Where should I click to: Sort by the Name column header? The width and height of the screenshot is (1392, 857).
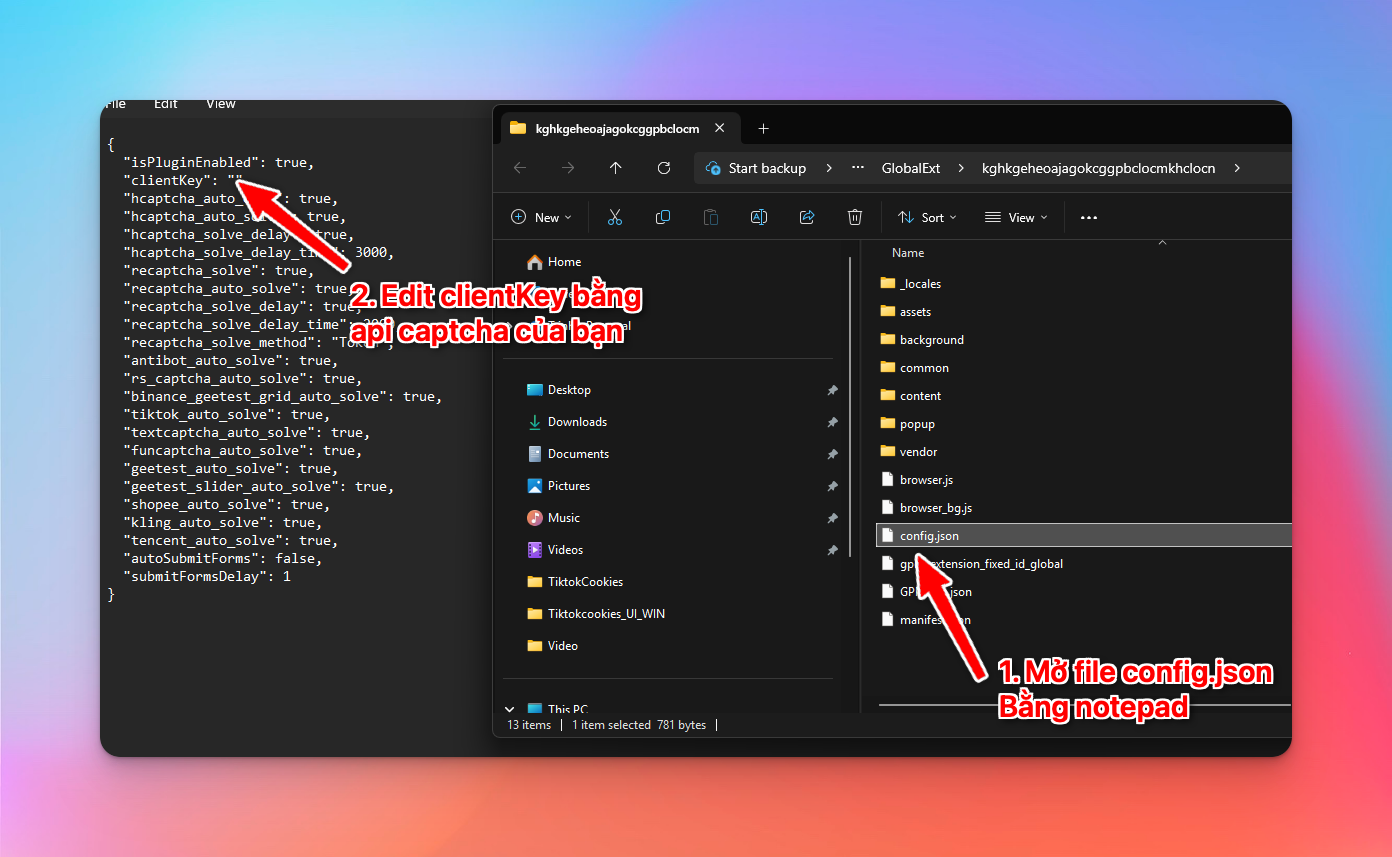(908, 253)
